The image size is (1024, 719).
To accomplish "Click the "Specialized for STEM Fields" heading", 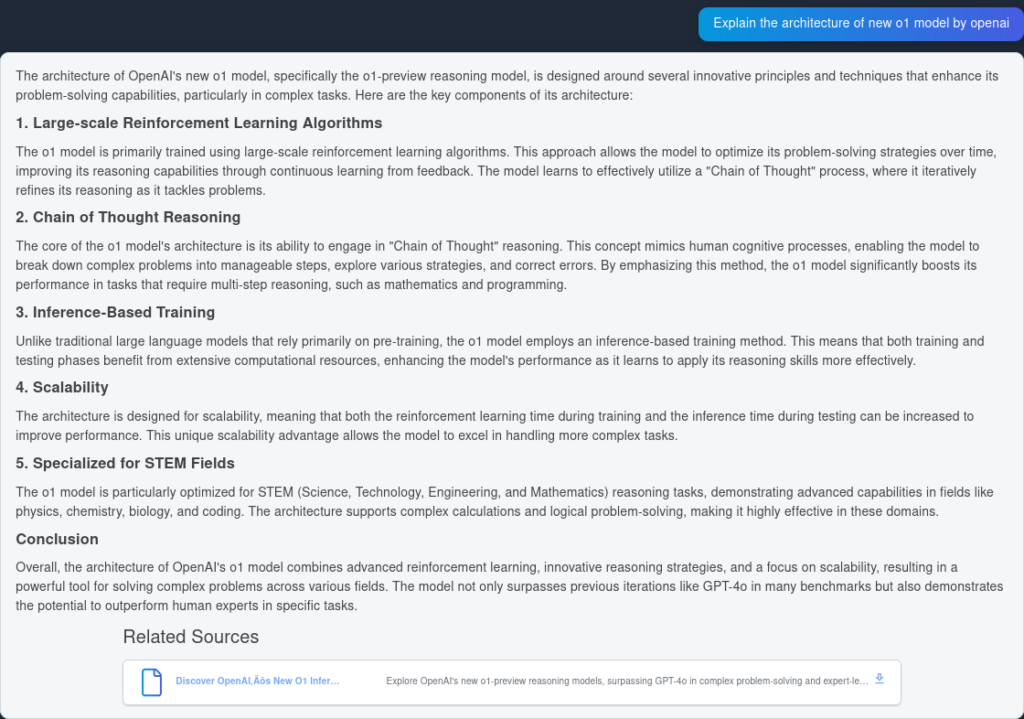I will click(125, 463).
